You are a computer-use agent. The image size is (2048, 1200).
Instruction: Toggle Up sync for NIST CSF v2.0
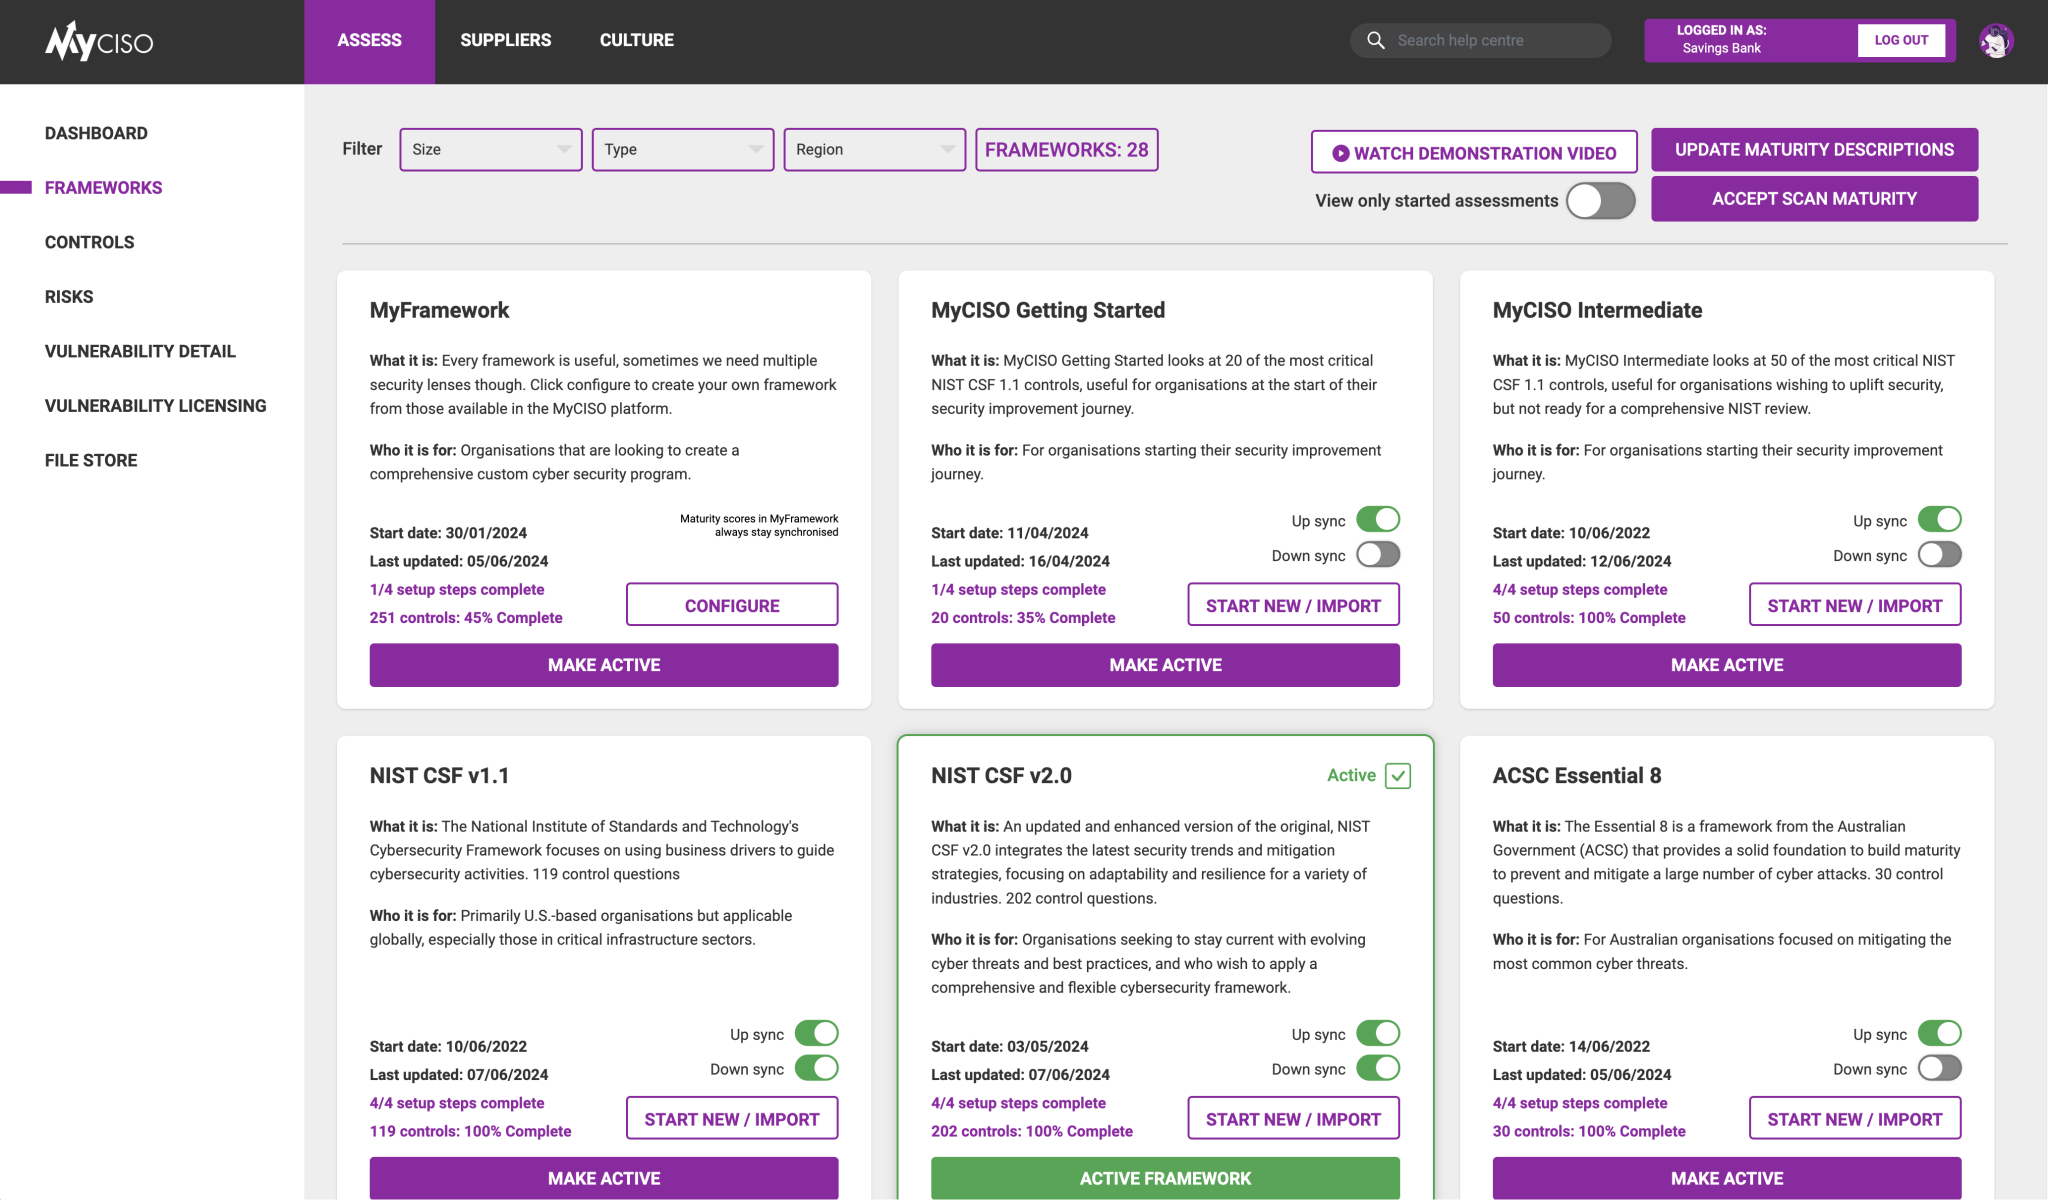pyautogui.click(x=1378, y=1033)
